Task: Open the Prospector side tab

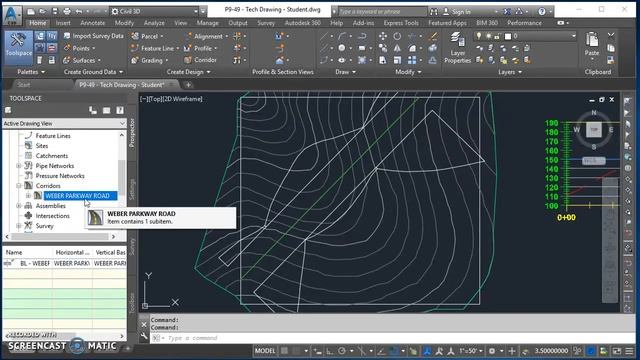Action: point(132,133)
